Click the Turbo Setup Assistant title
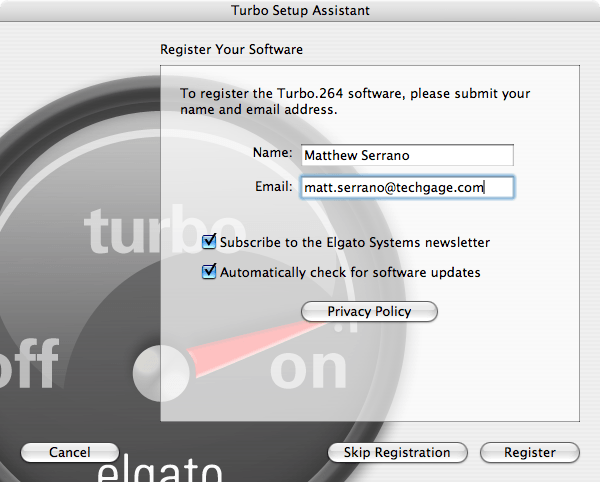The image size is (600, 482). coord(300,10)
